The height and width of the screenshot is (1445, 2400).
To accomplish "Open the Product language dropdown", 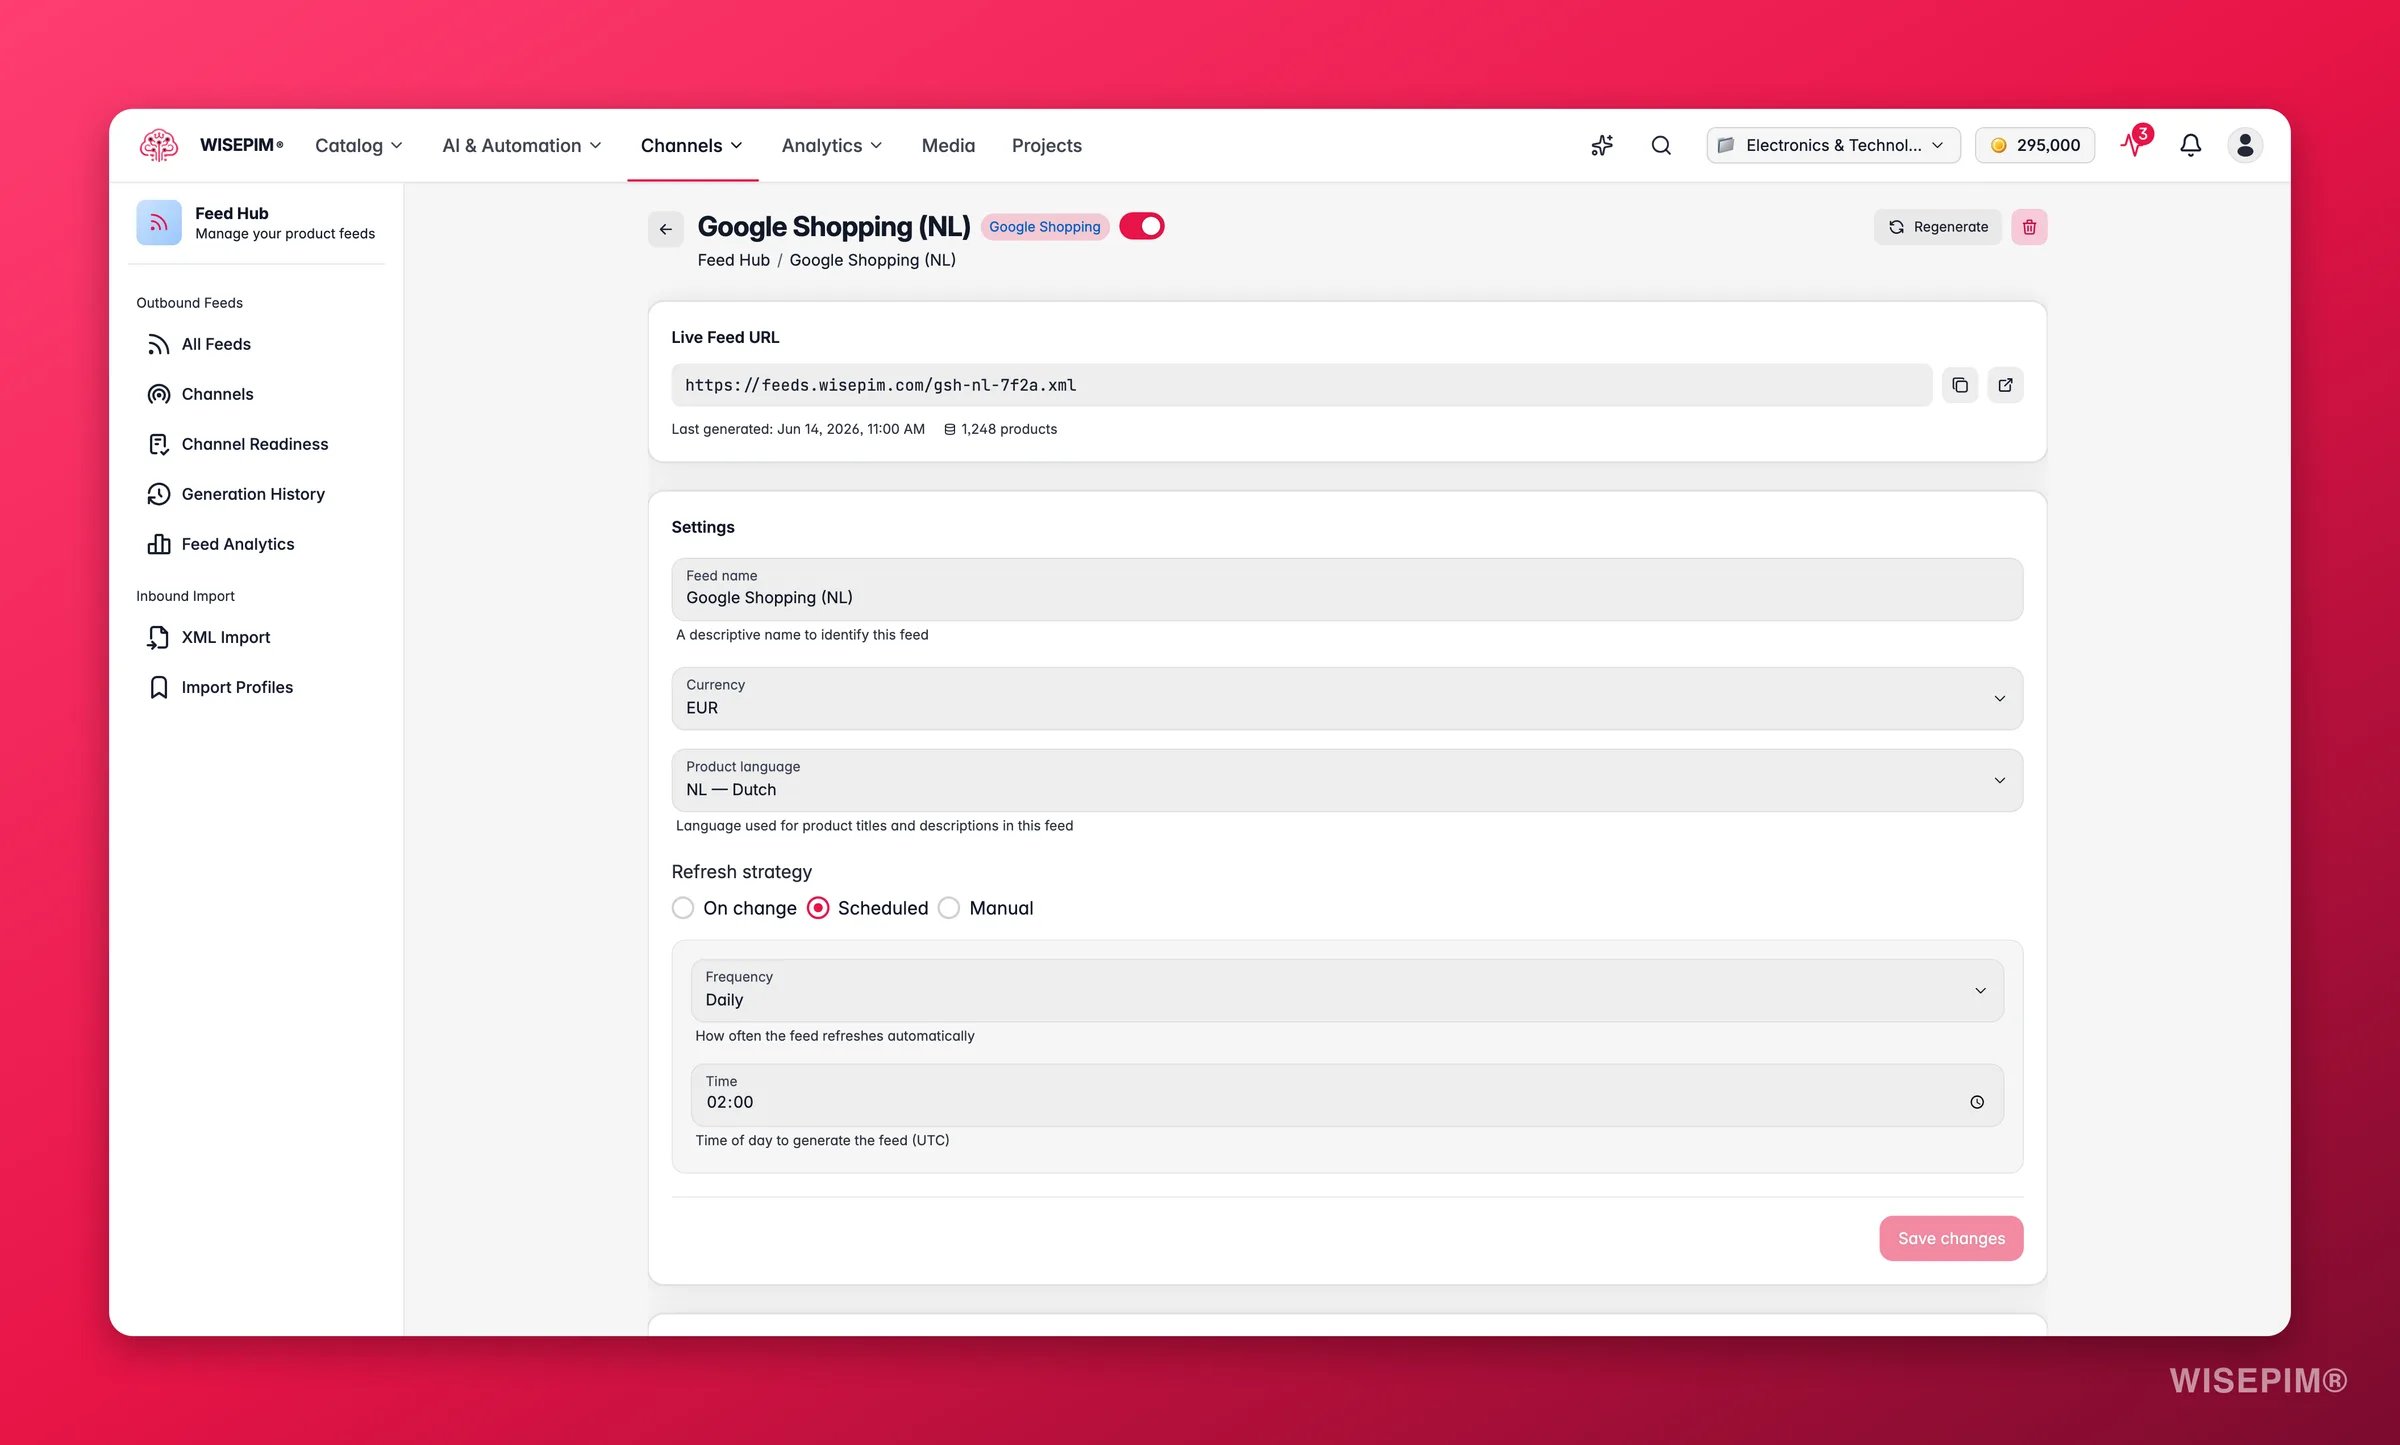I will (1347, 780).
